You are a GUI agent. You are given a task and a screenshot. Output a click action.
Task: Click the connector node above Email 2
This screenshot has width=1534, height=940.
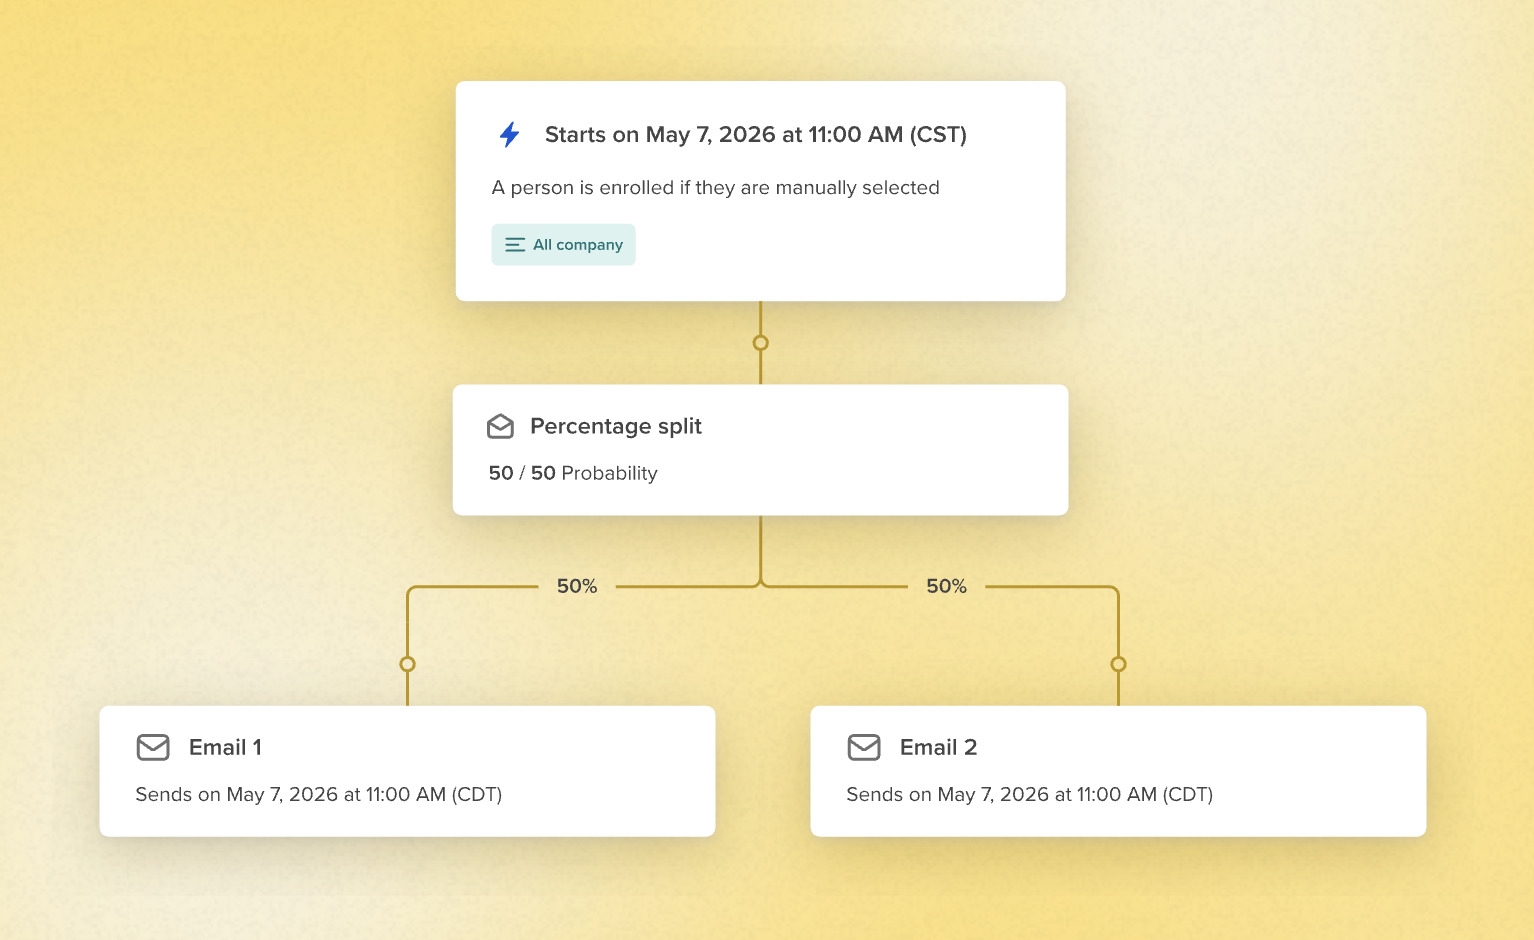[1118, 664]
